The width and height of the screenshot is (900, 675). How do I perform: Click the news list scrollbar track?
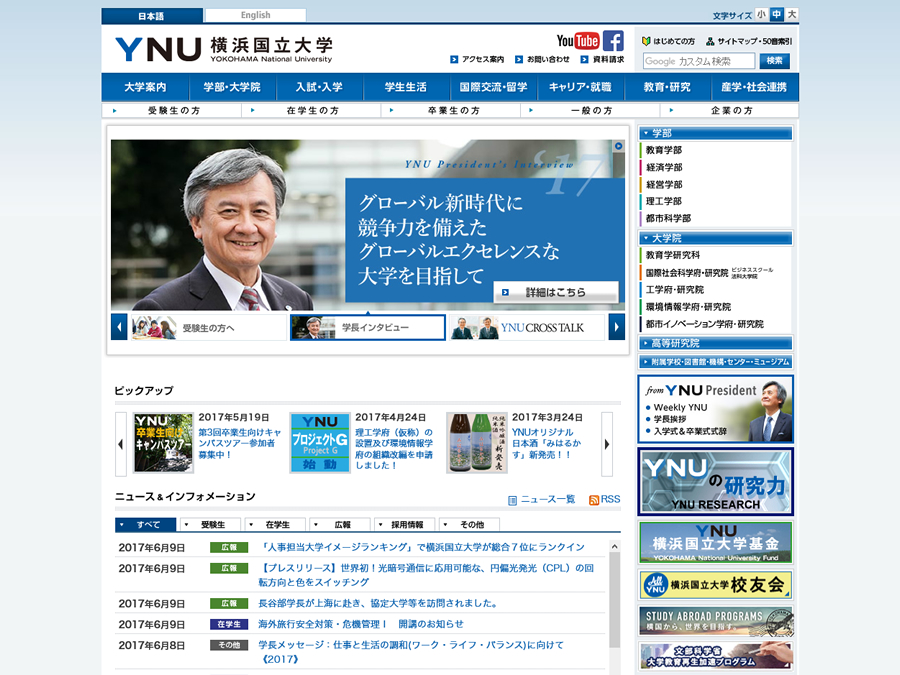615,608
